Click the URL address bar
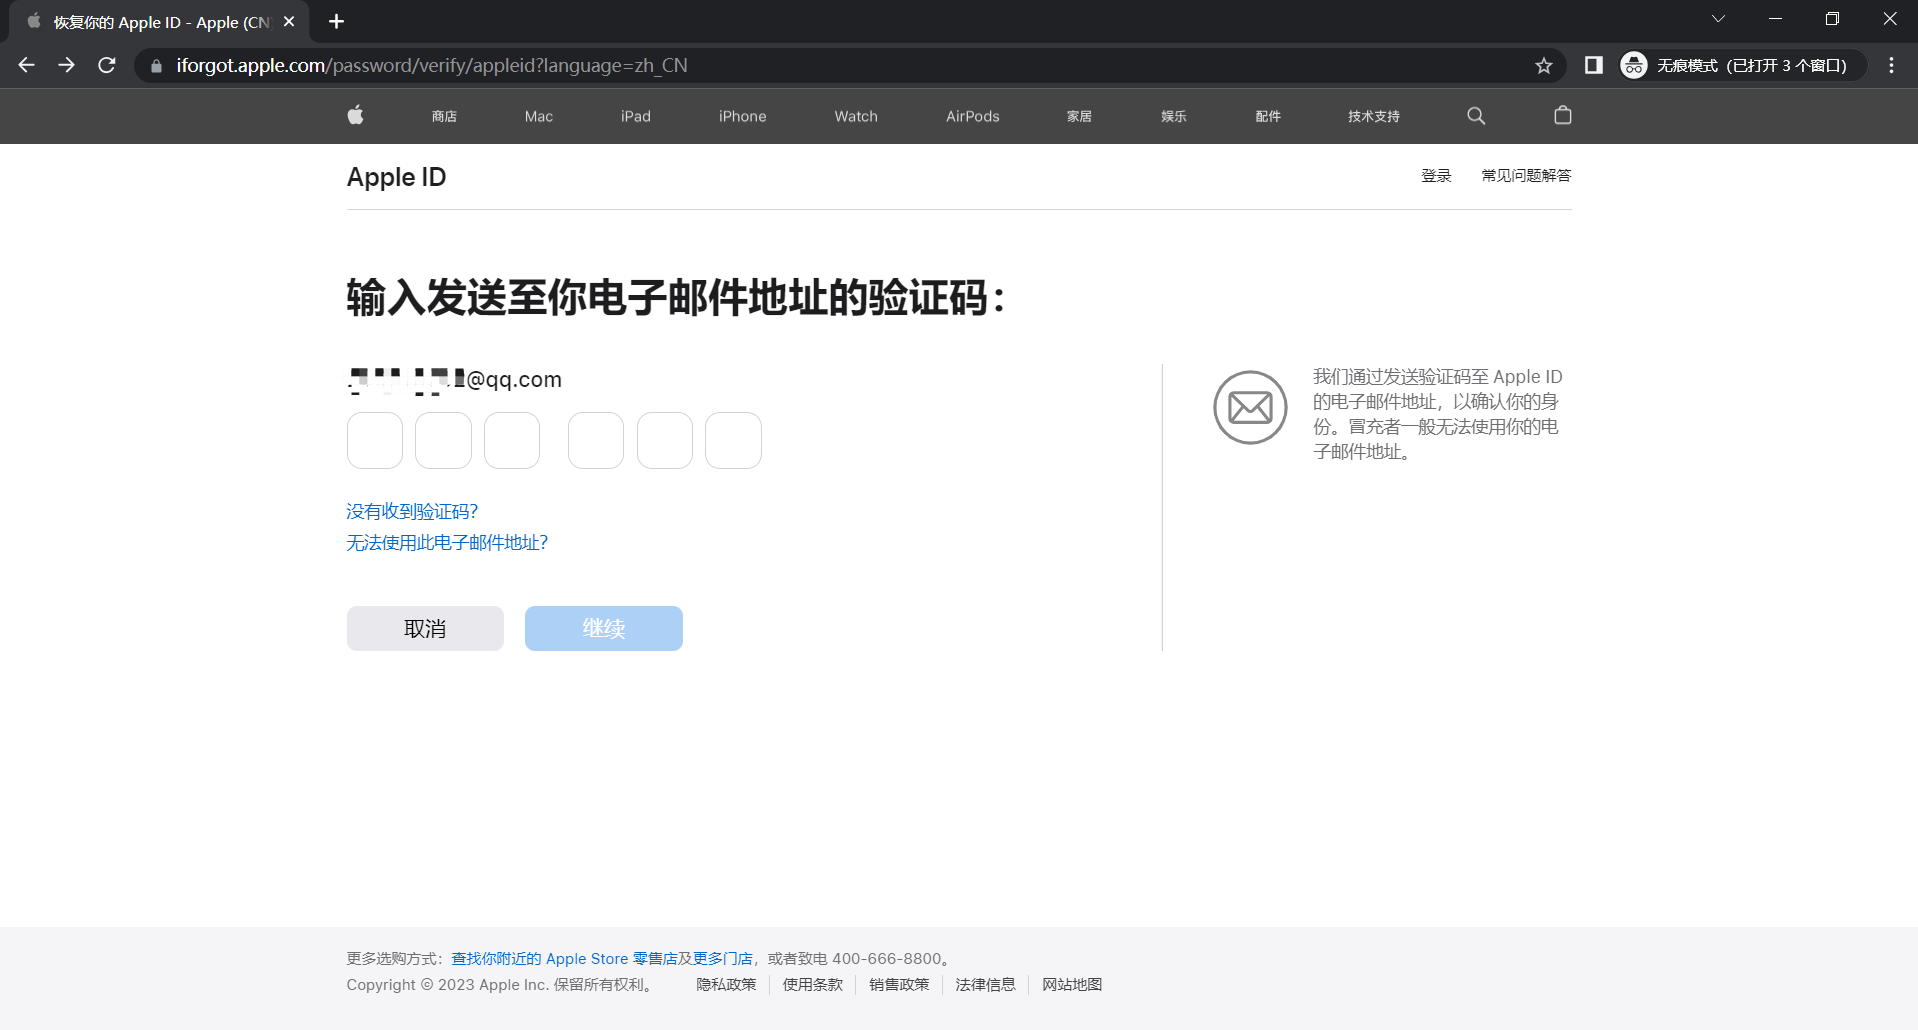This screenshot has height=1030, width=1918. (x=850, y=65)
